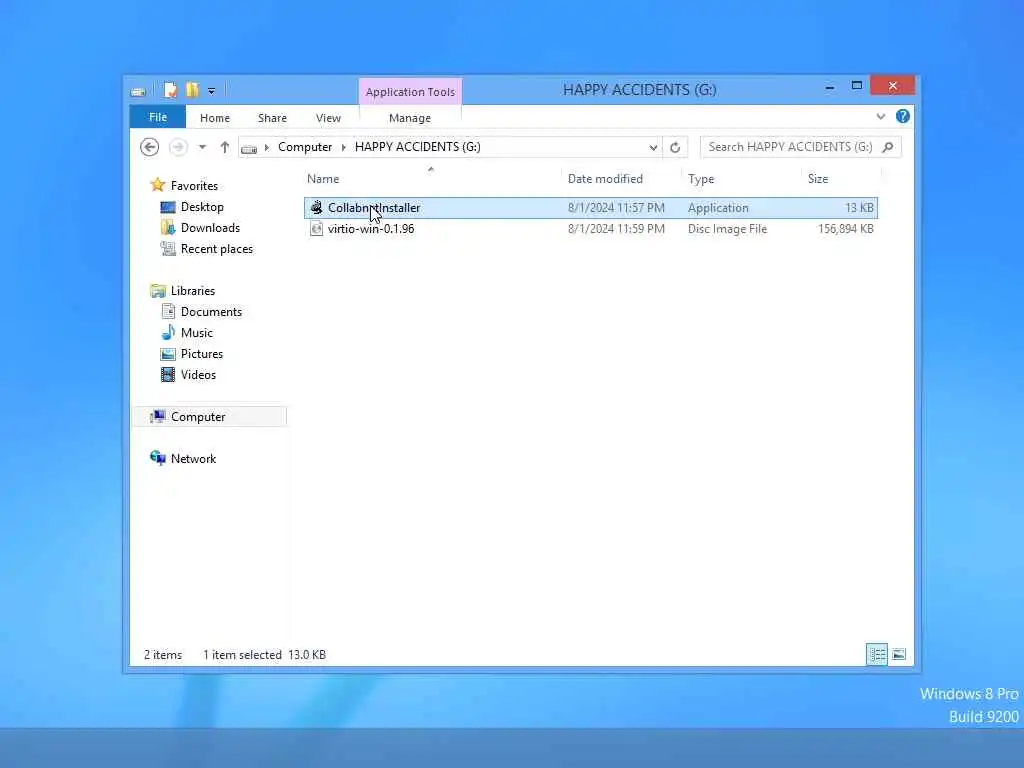The height and width of the screenshot is (768, 1024).
Task: Click the drive icon in address bar
Action: 249,149
